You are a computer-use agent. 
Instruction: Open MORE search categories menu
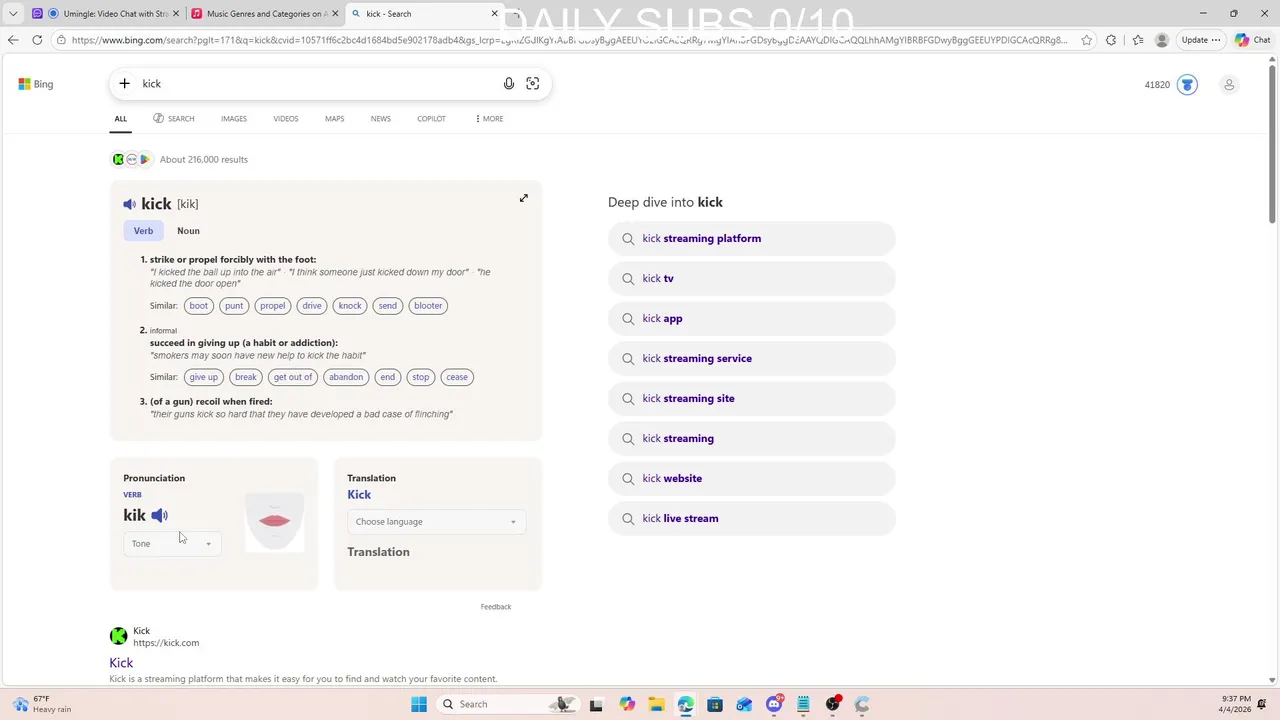489,119
